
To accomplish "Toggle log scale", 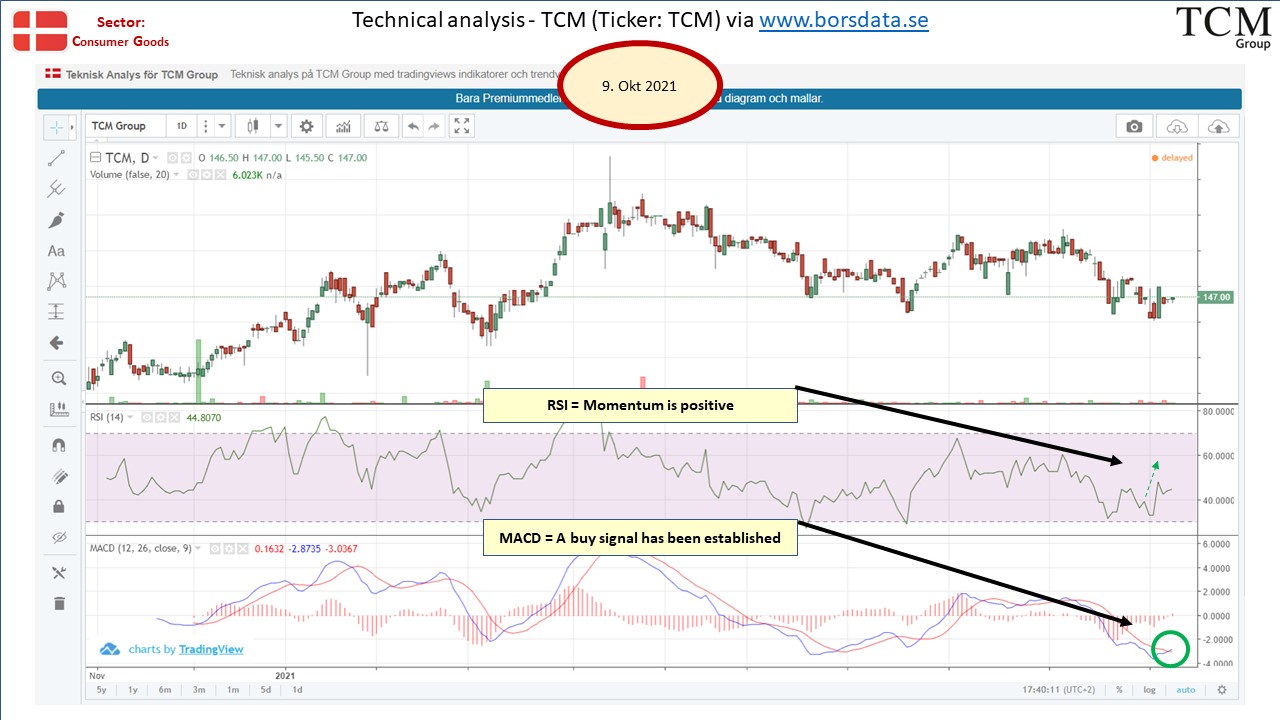I will tap(1150, 689).
